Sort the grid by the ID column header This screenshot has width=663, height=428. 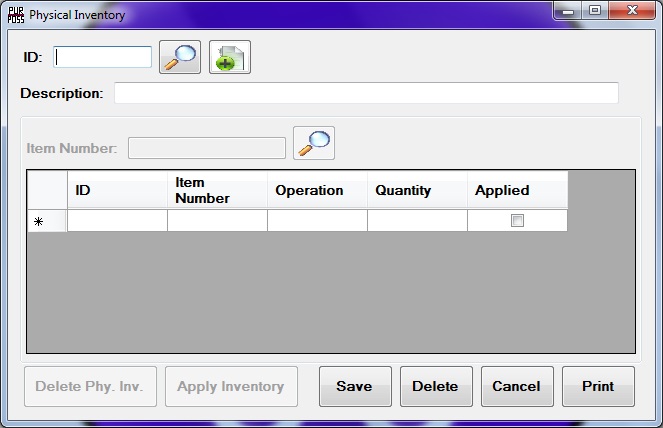click(117, 190)
